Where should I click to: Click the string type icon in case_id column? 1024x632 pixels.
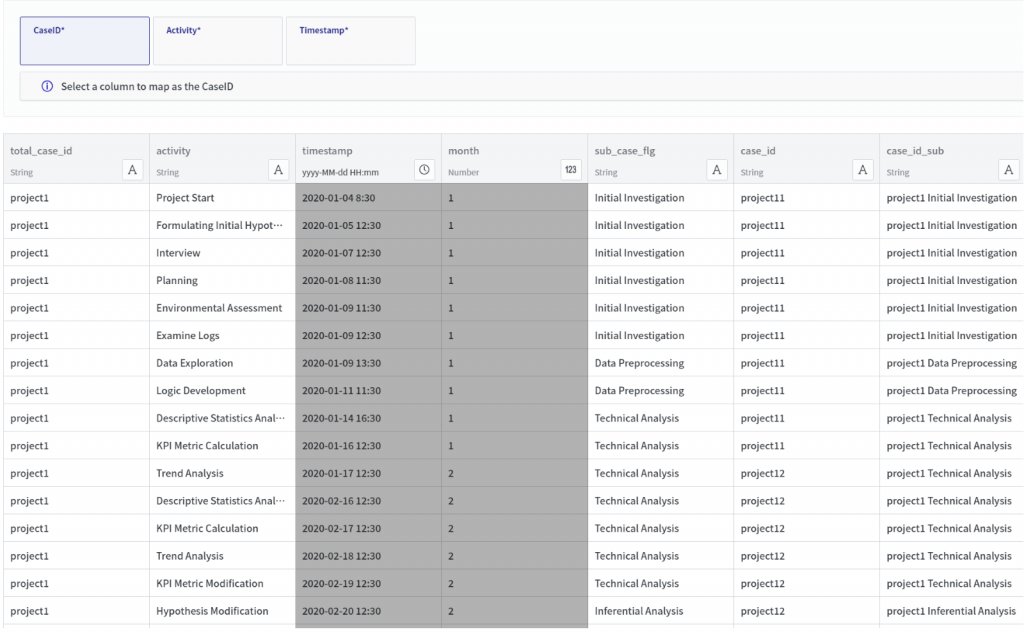click(863, 170)
